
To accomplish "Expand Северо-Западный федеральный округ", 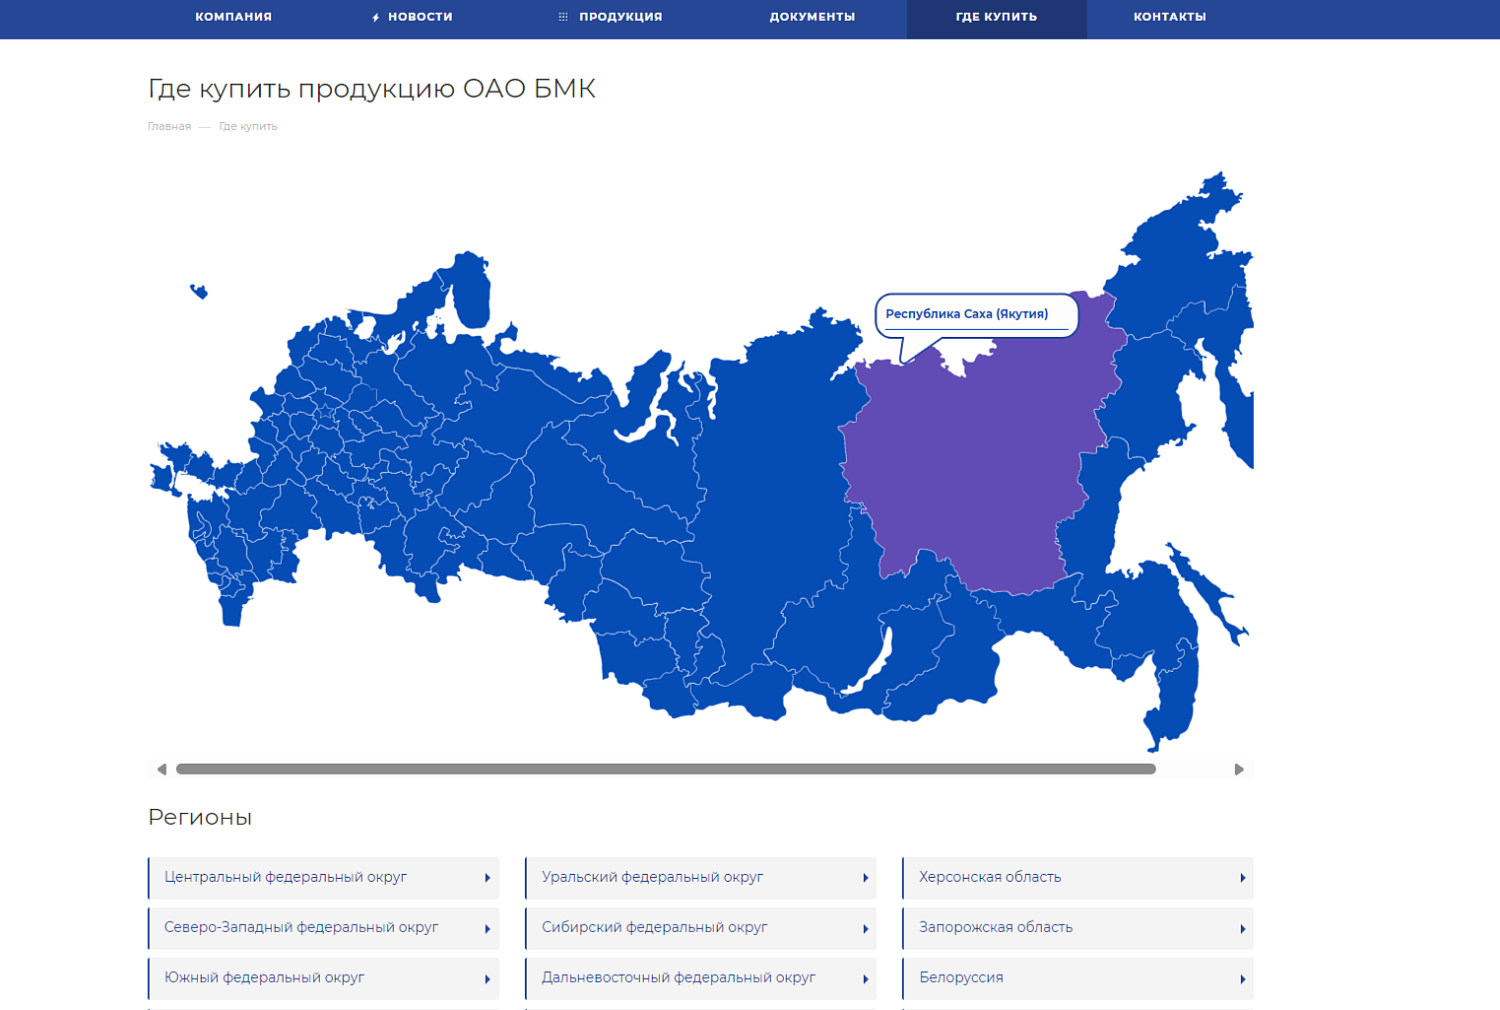I will (323, 928).
